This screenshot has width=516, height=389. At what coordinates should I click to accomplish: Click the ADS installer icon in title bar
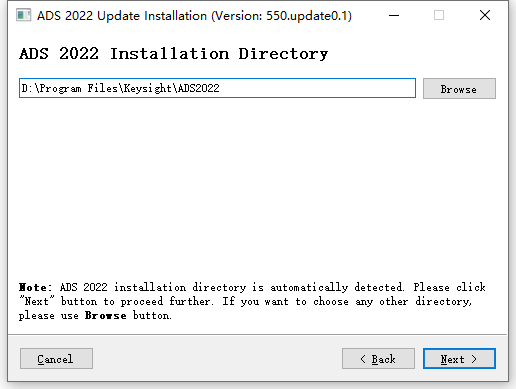[x=23, y=15]
